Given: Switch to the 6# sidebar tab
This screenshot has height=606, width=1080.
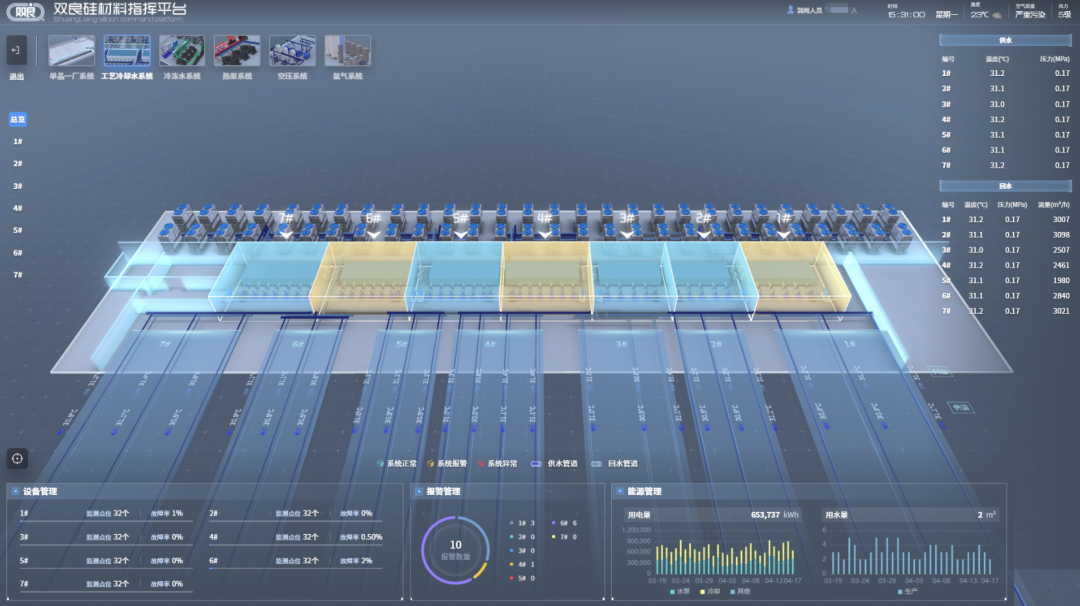Looking at the screenshot, I should (x=17, y=253).
